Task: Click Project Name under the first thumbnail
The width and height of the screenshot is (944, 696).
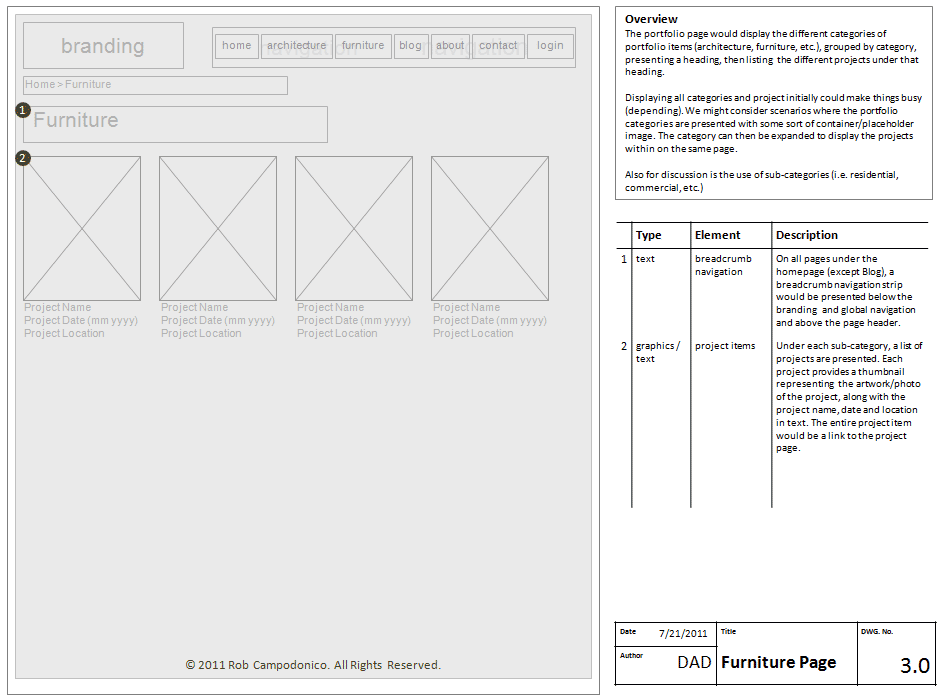Action: pyautogui.click(x=58, y=307)
